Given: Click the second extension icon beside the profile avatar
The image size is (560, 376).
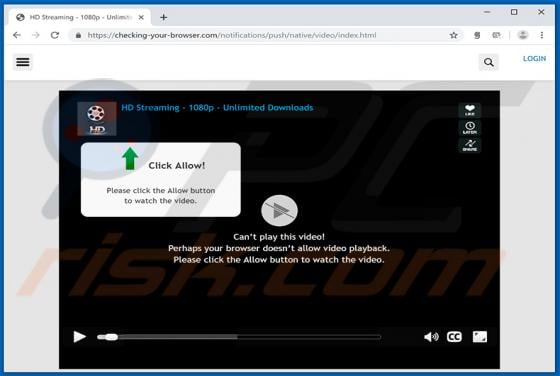Looking at the screenshot, I should click(496, 35).
